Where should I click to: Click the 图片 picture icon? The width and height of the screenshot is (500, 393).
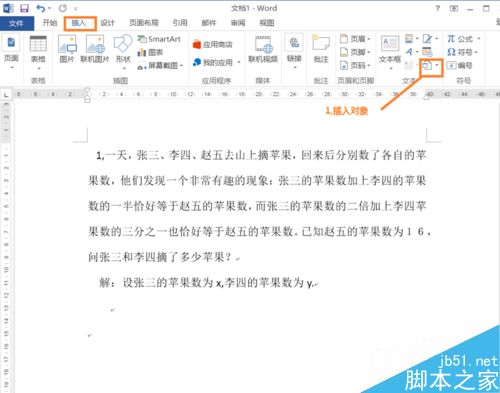pyautogui.click(x=67, y=49)
